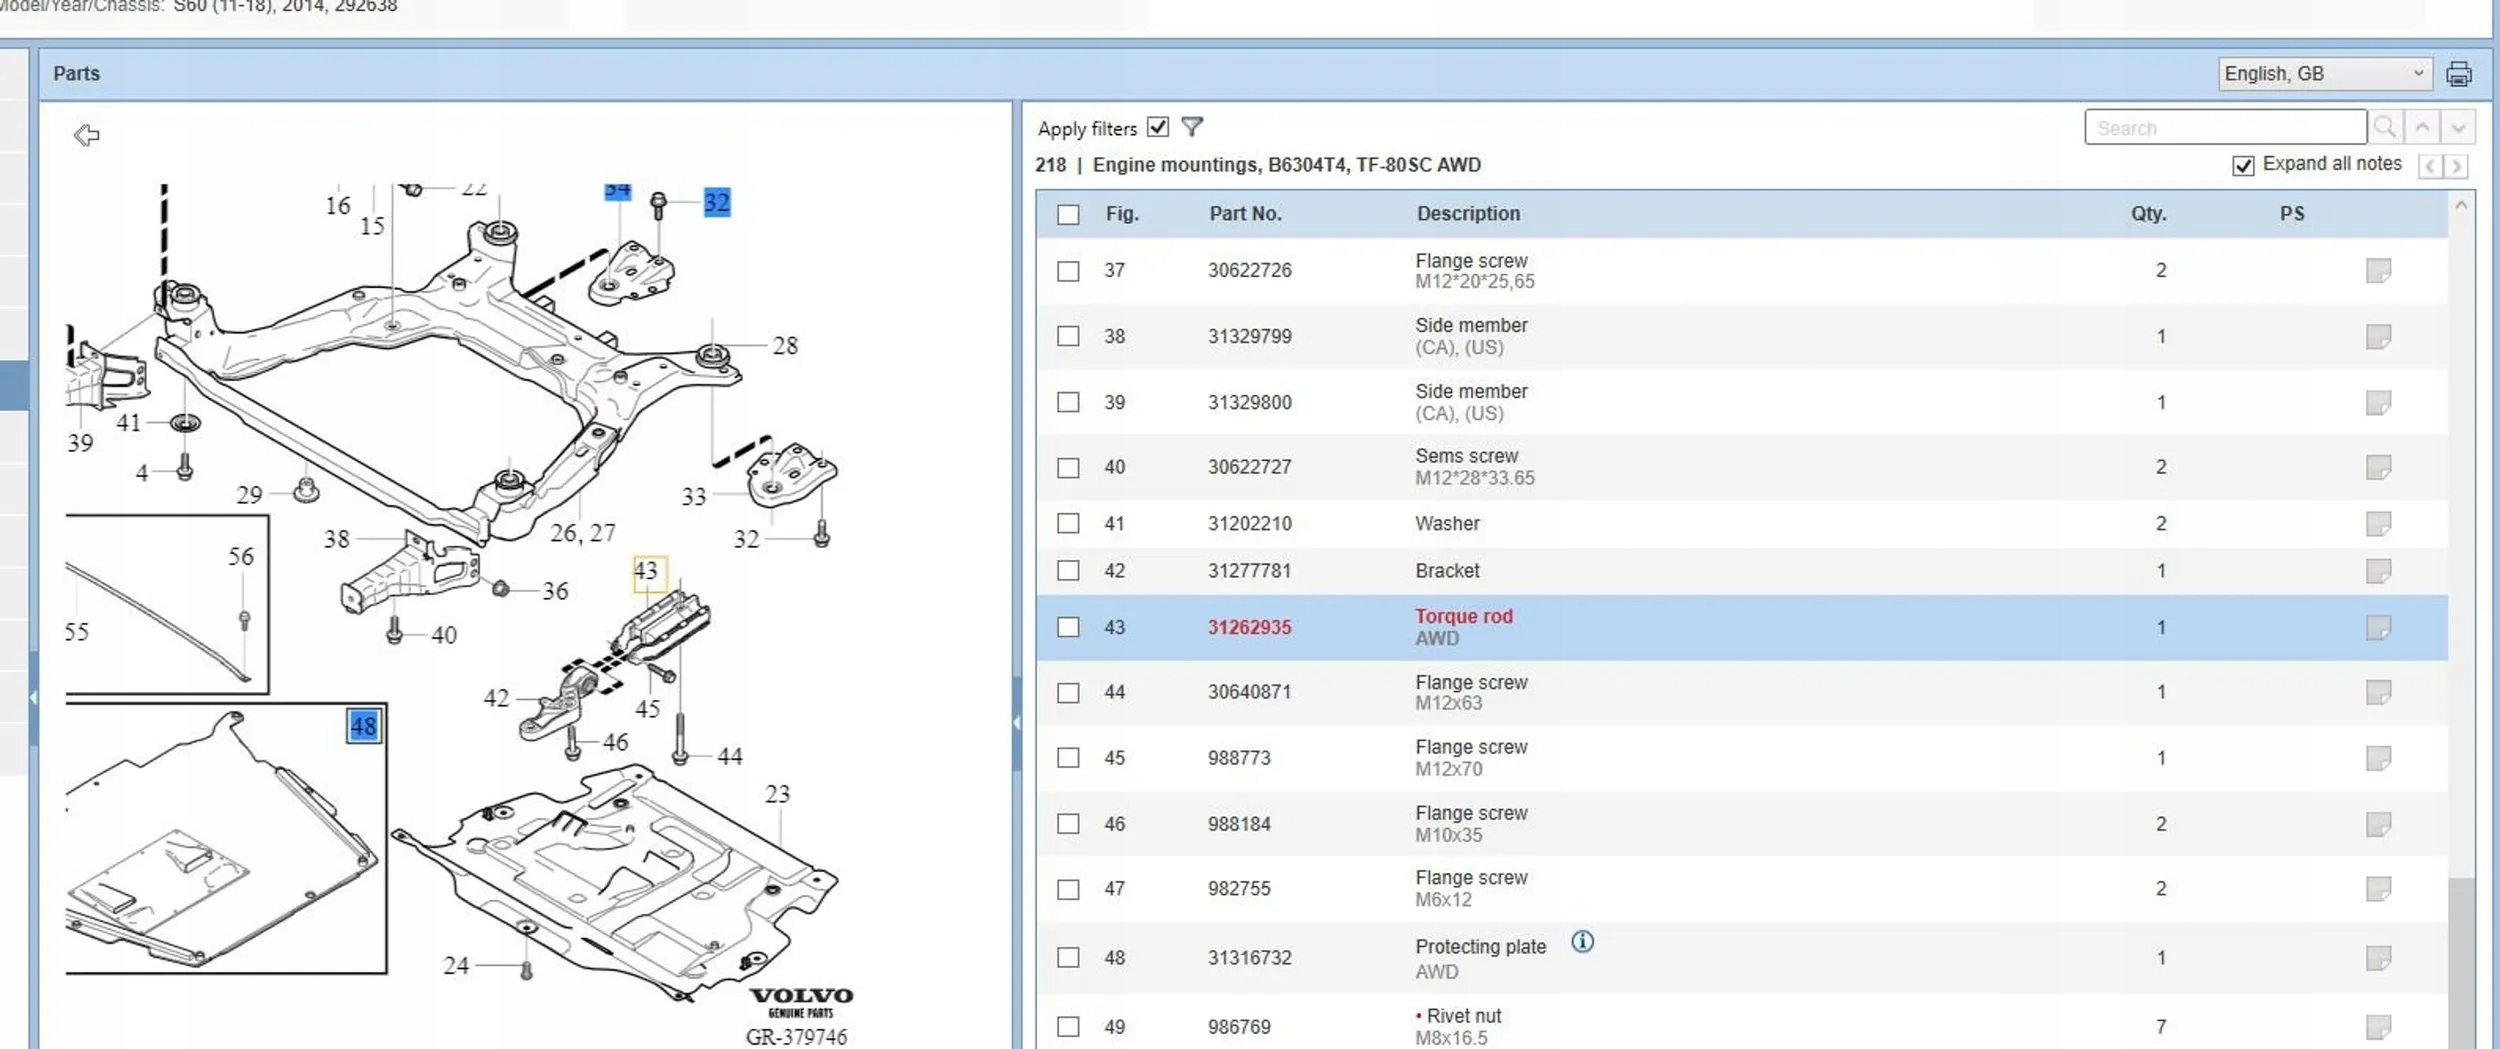Go to next search result arrow
The width and height of the screenshot is (2500, 1049).
pos(2457,127)
